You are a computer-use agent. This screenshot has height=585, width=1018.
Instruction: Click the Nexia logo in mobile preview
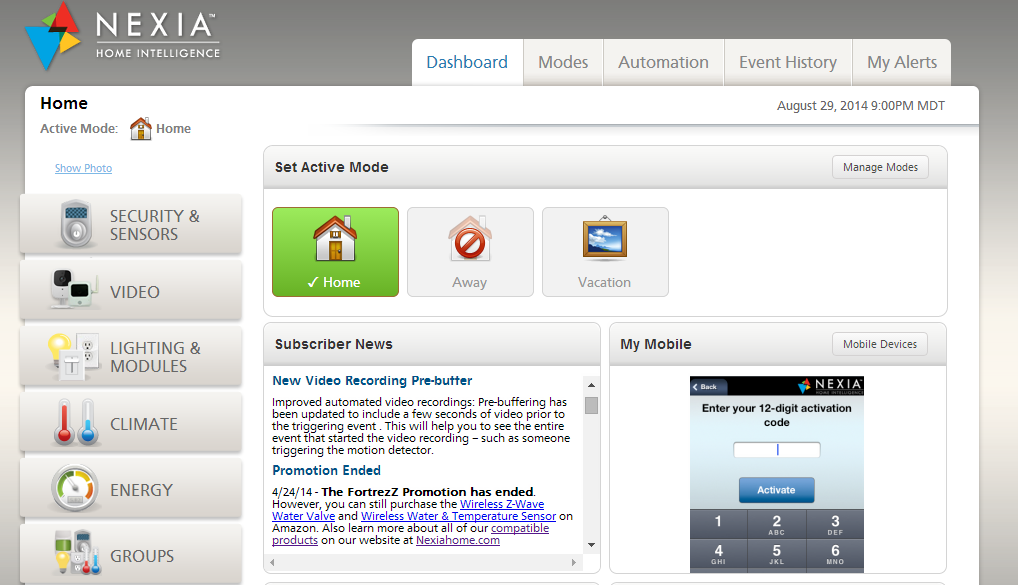[x=830, y=386]
